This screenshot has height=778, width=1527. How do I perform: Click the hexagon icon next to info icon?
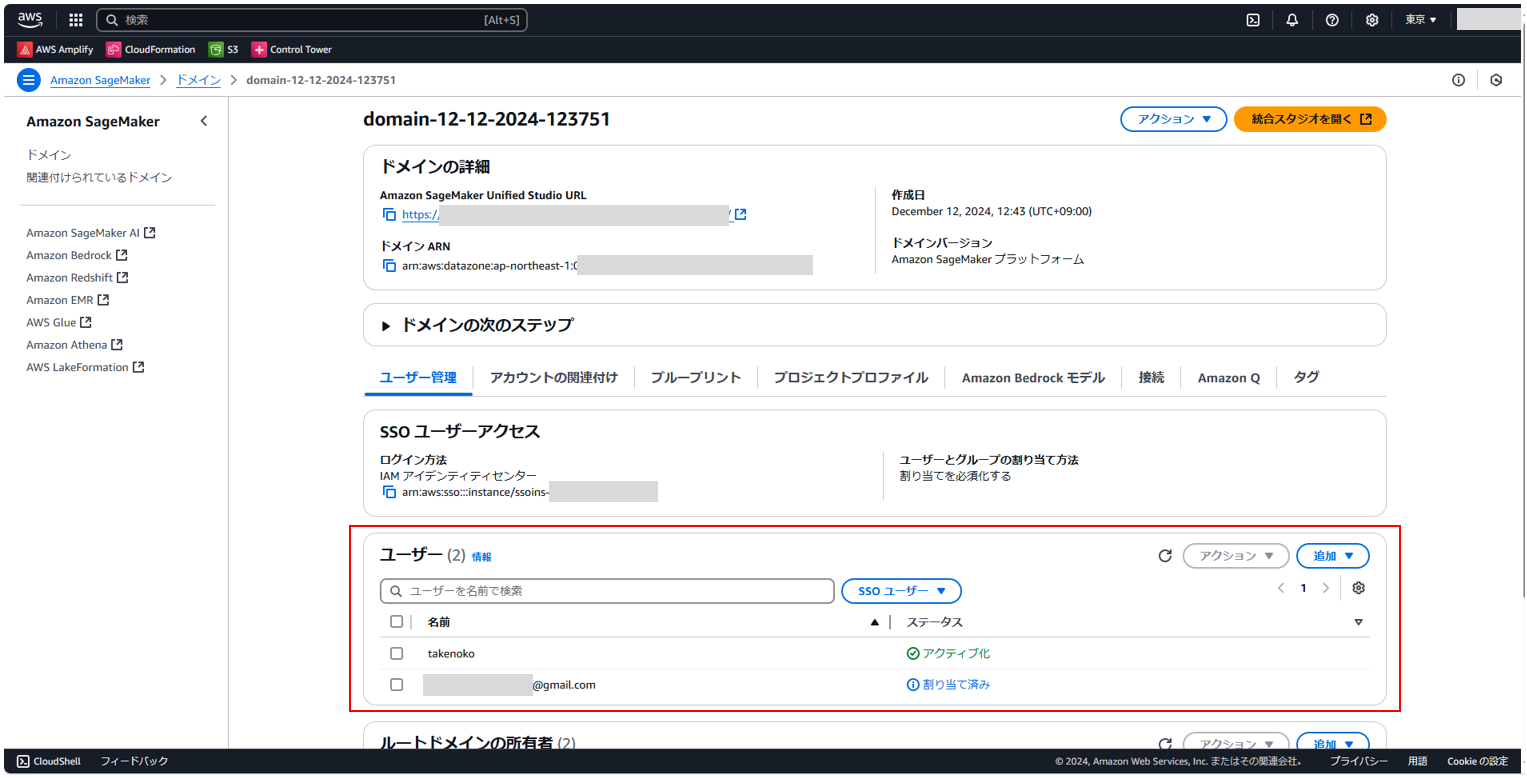pyautogui.click(x=1496, y=80)
